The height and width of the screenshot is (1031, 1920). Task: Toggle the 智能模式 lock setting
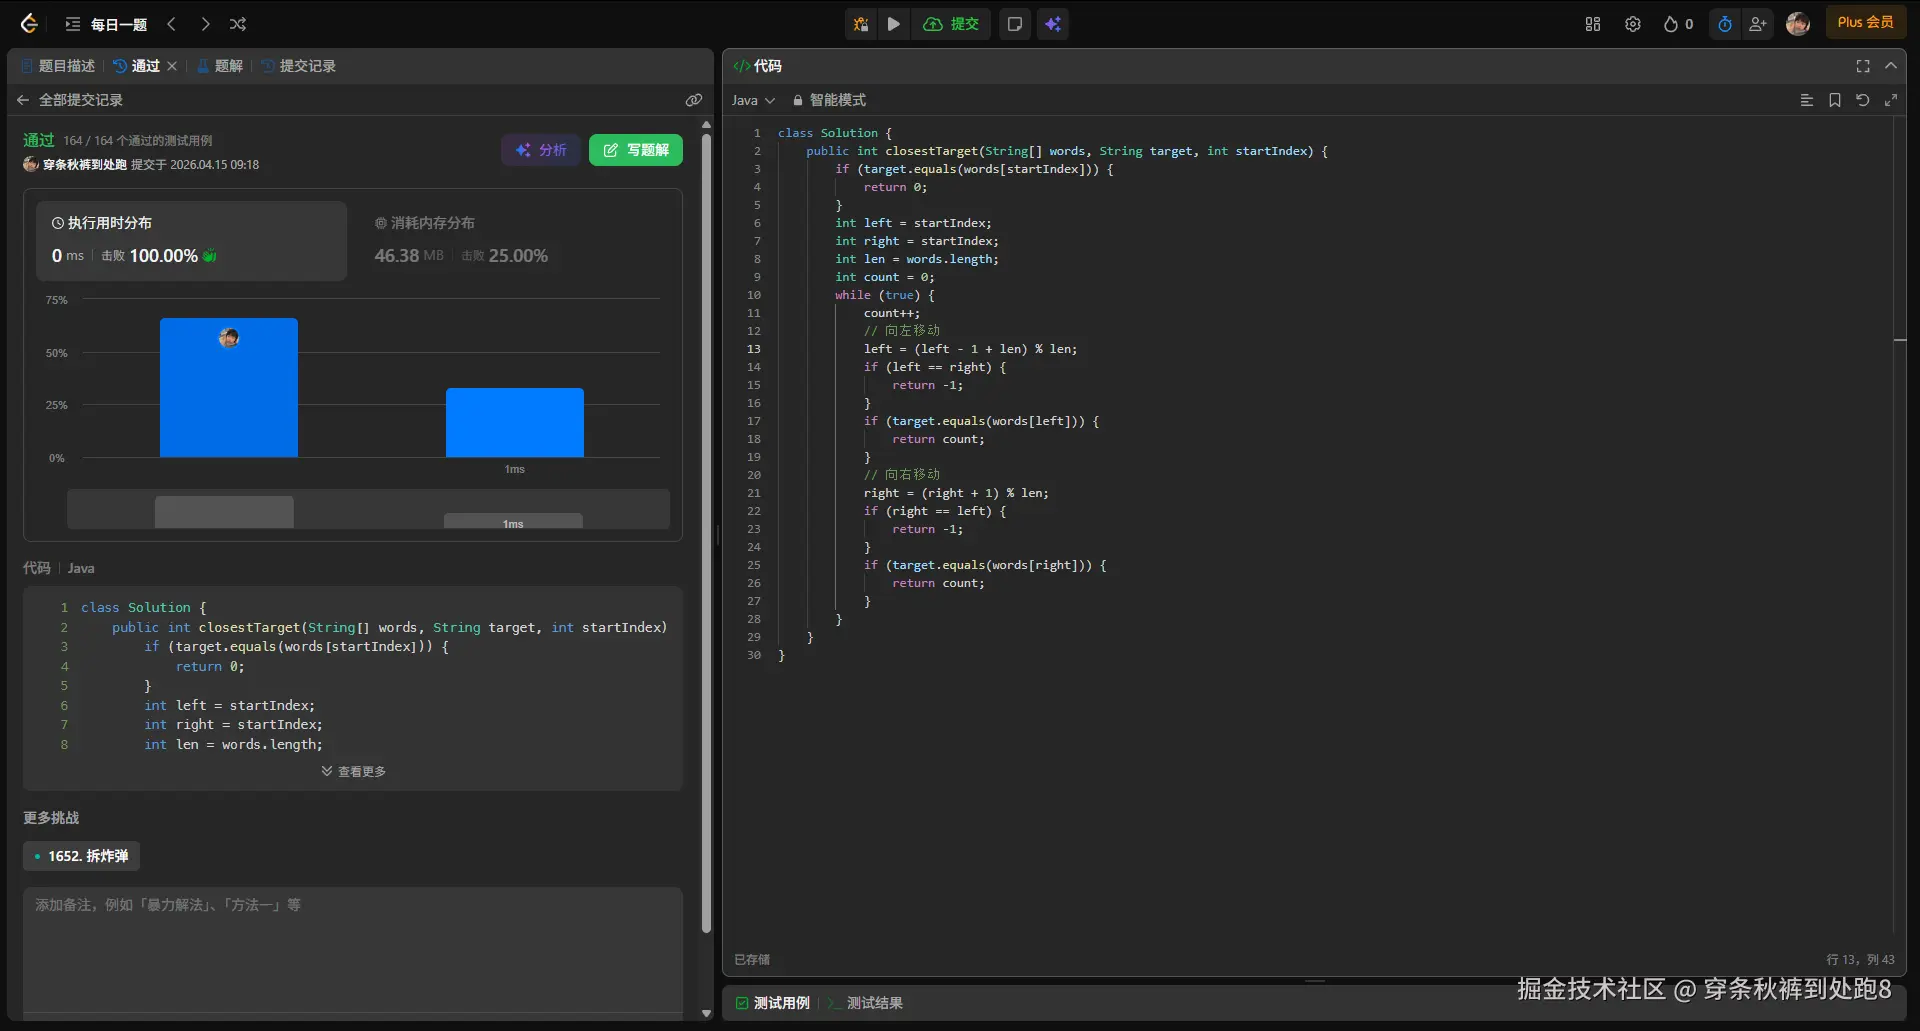(829, 100)
